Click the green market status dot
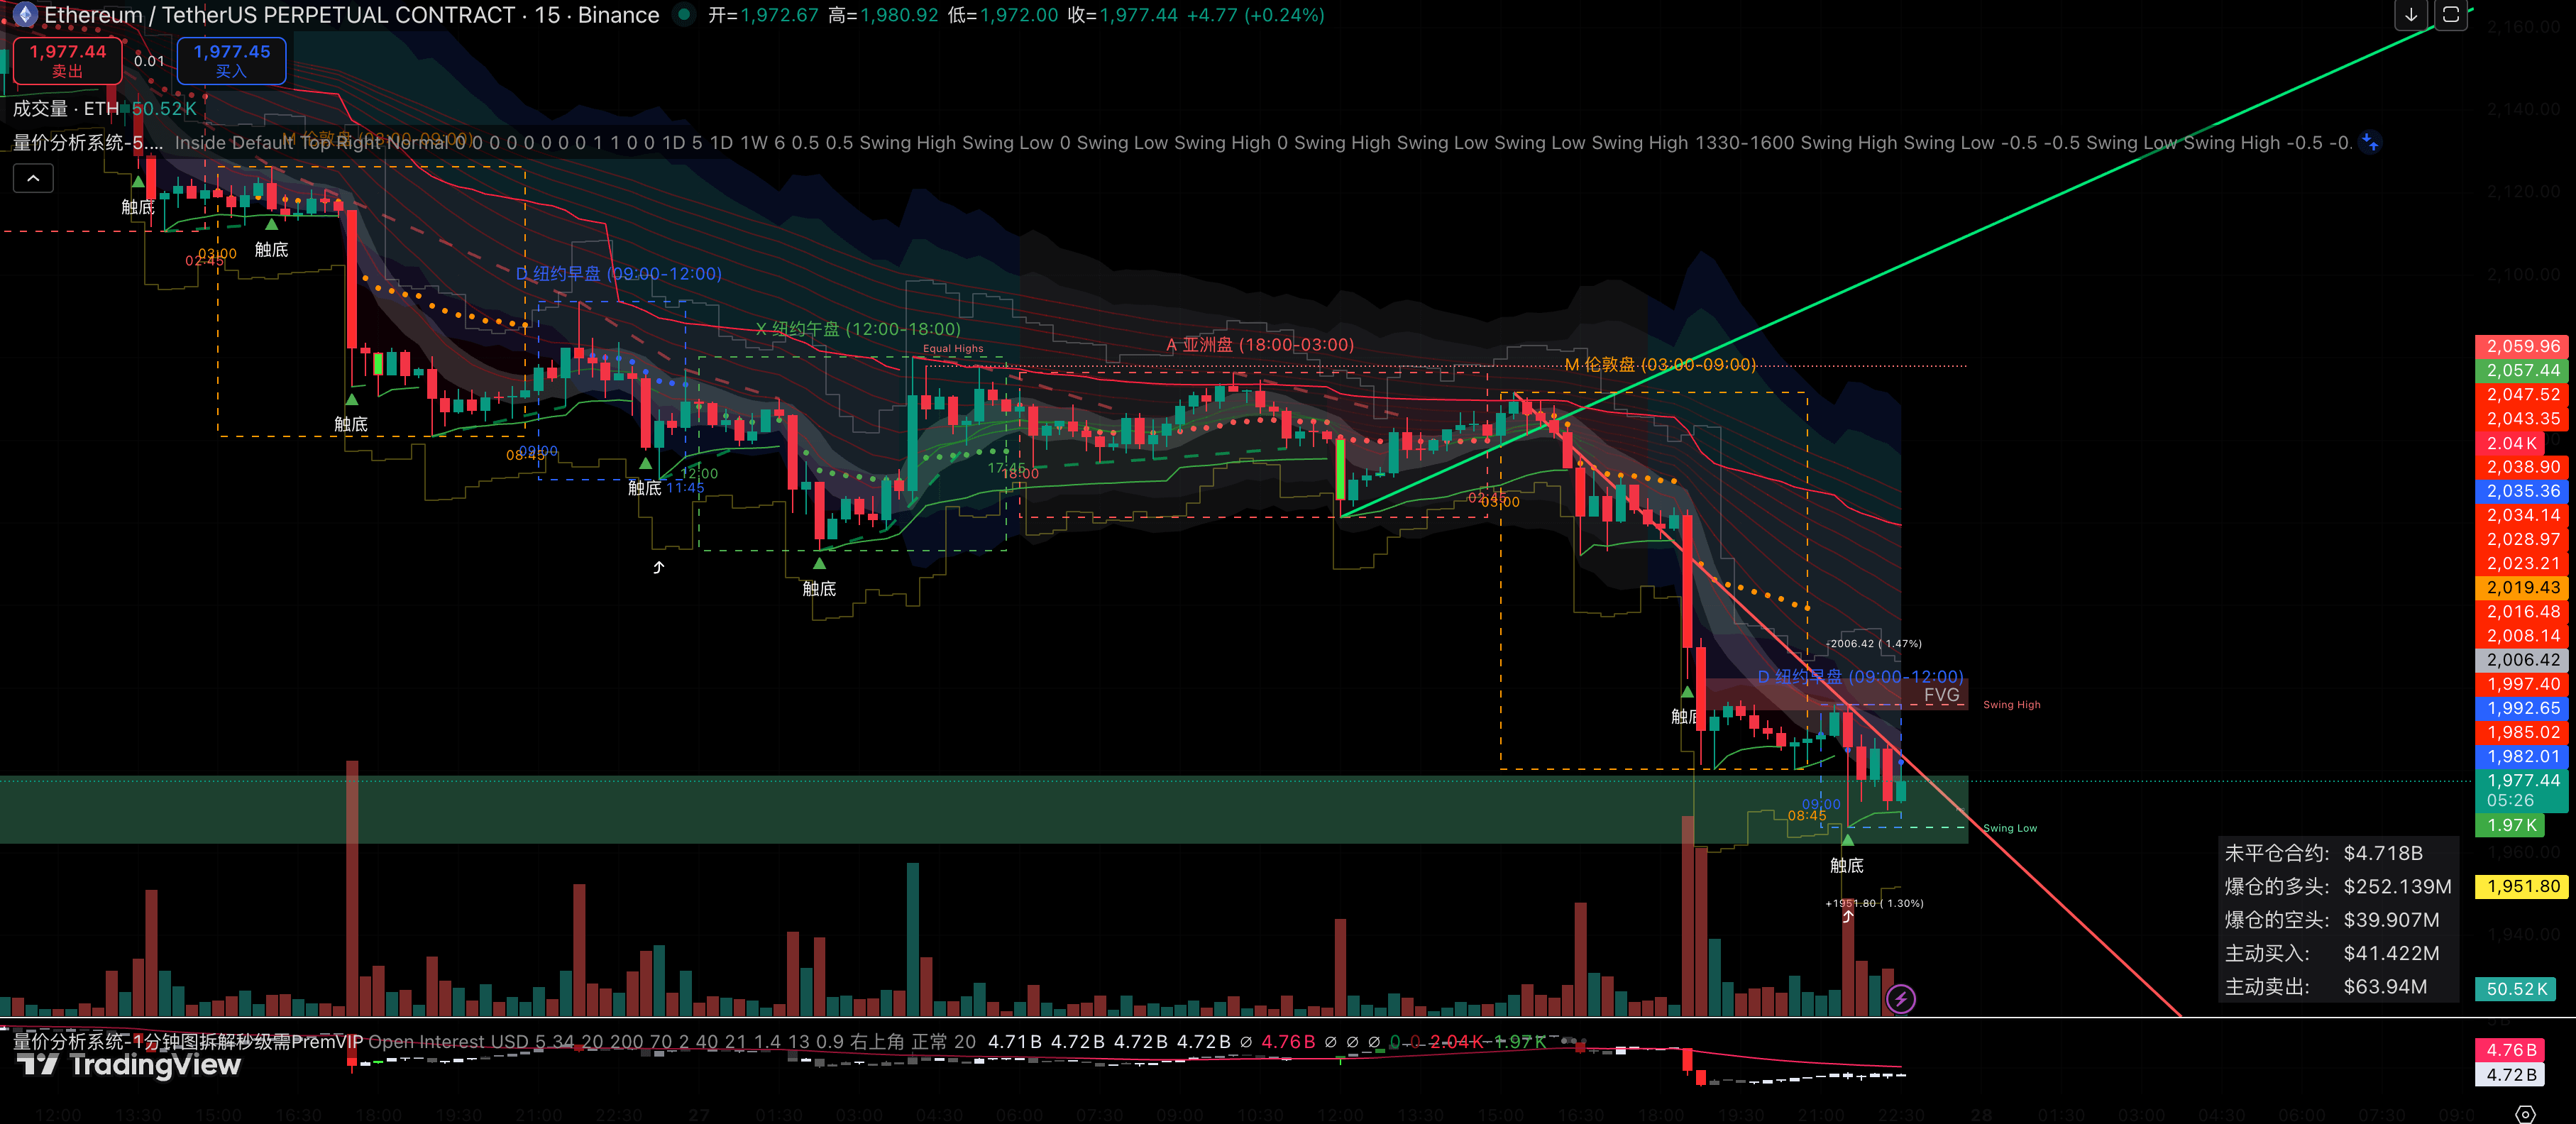The height and width of the screenshot is (1124, 2576). [684, 15]
